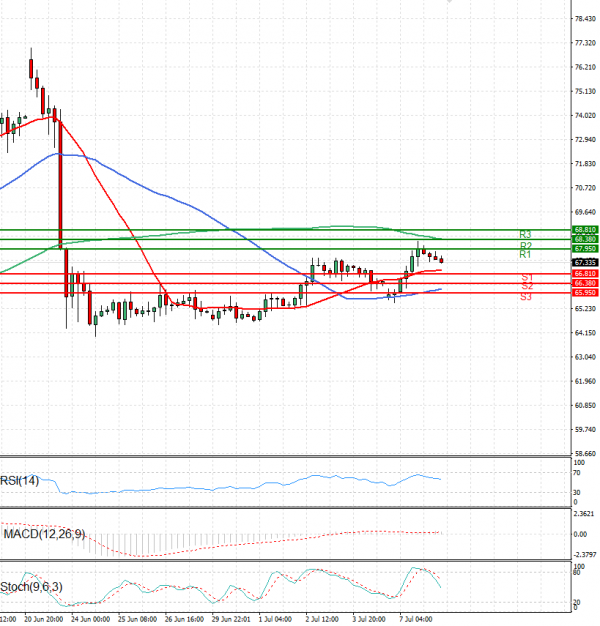The width and height of the screenshot is (600, 626).
Task: Click the 65.230 price axis value
Action: click(x=585, y=309)
